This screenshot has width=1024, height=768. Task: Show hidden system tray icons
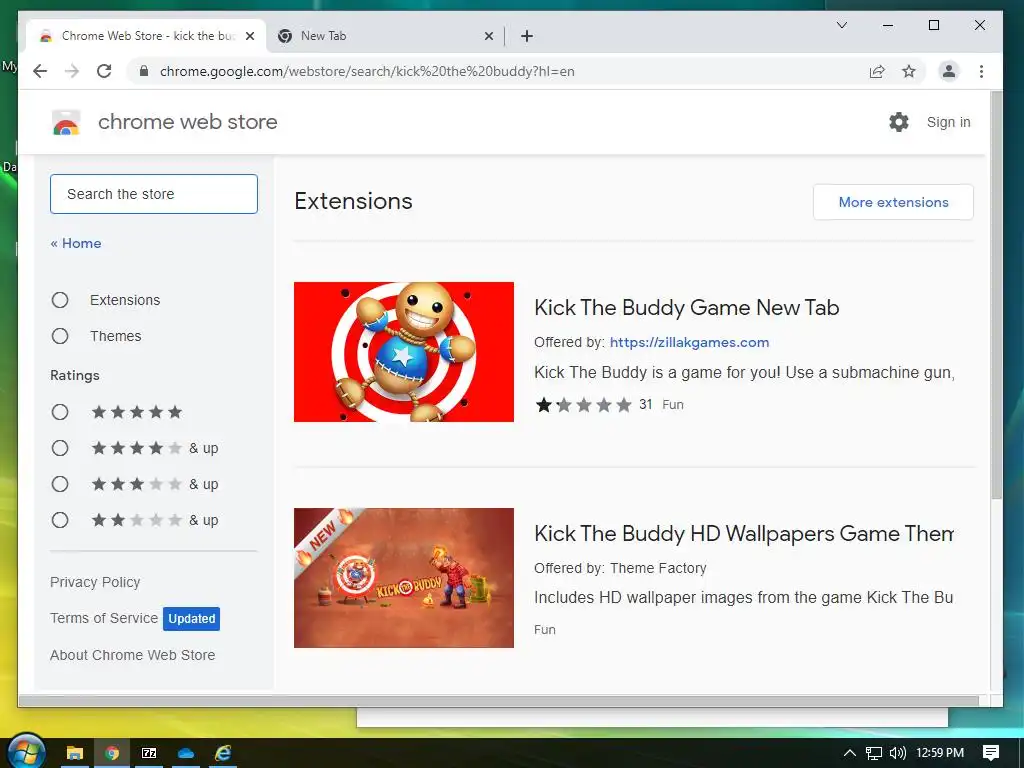point(849,753)
